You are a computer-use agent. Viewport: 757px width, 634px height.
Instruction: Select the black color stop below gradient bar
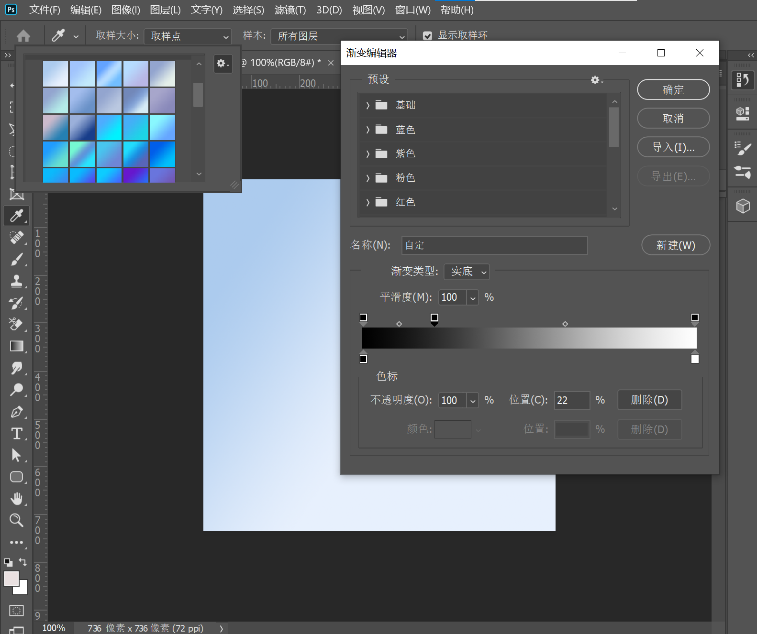[x=364, y=357]
